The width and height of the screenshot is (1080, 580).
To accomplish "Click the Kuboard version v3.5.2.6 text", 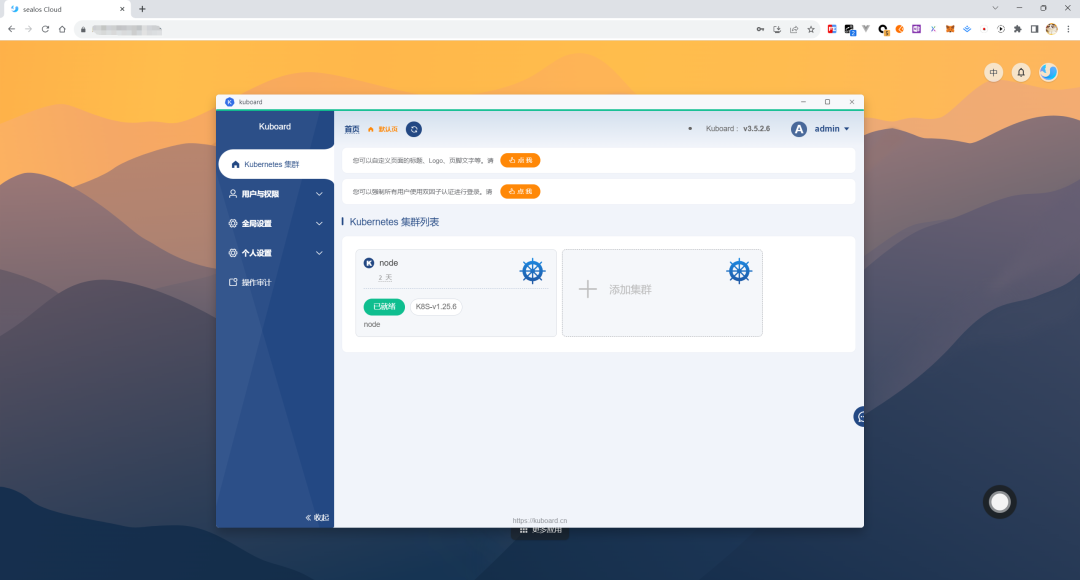I will tap(756, 129).
